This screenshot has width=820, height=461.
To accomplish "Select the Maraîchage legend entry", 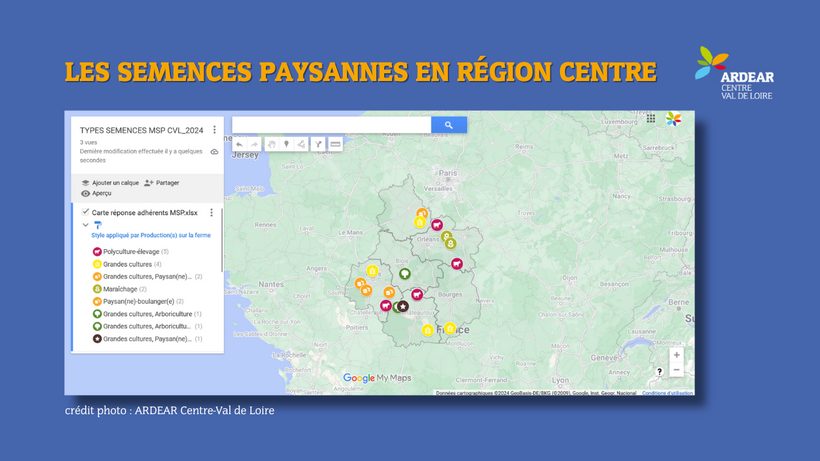I will click(120, 289).
